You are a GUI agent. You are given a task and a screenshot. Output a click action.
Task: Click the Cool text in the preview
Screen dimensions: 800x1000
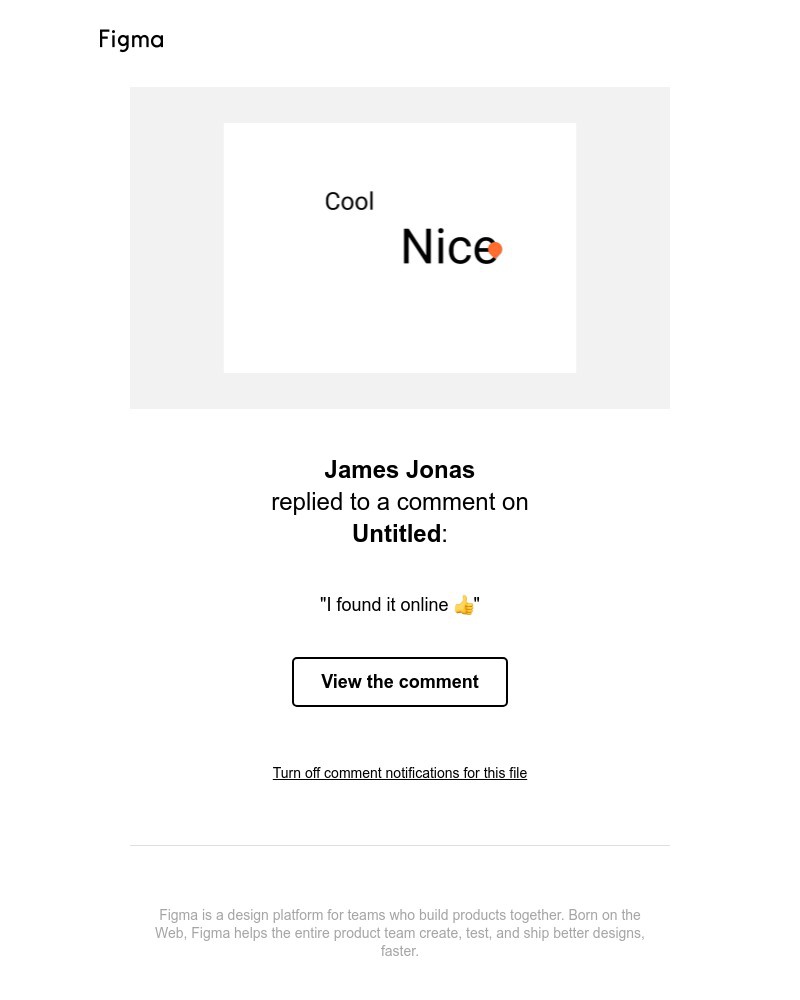click(349, 201)
